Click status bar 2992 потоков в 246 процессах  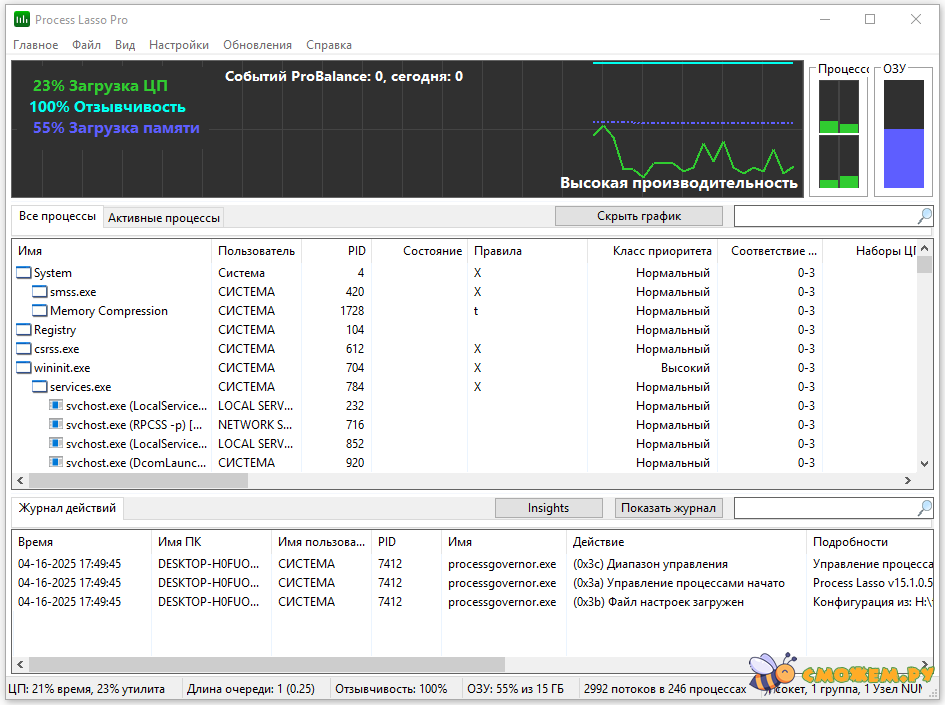[665, 689]
